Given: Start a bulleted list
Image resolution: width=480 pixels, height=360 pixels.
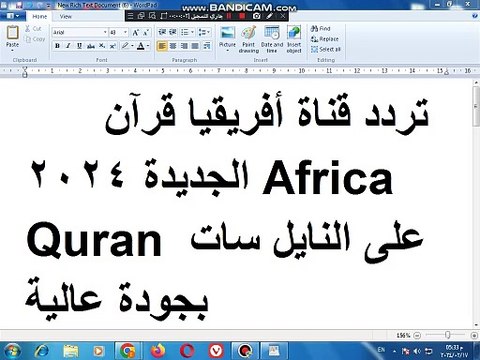Looking at the screenshot, I should point(185,32).
